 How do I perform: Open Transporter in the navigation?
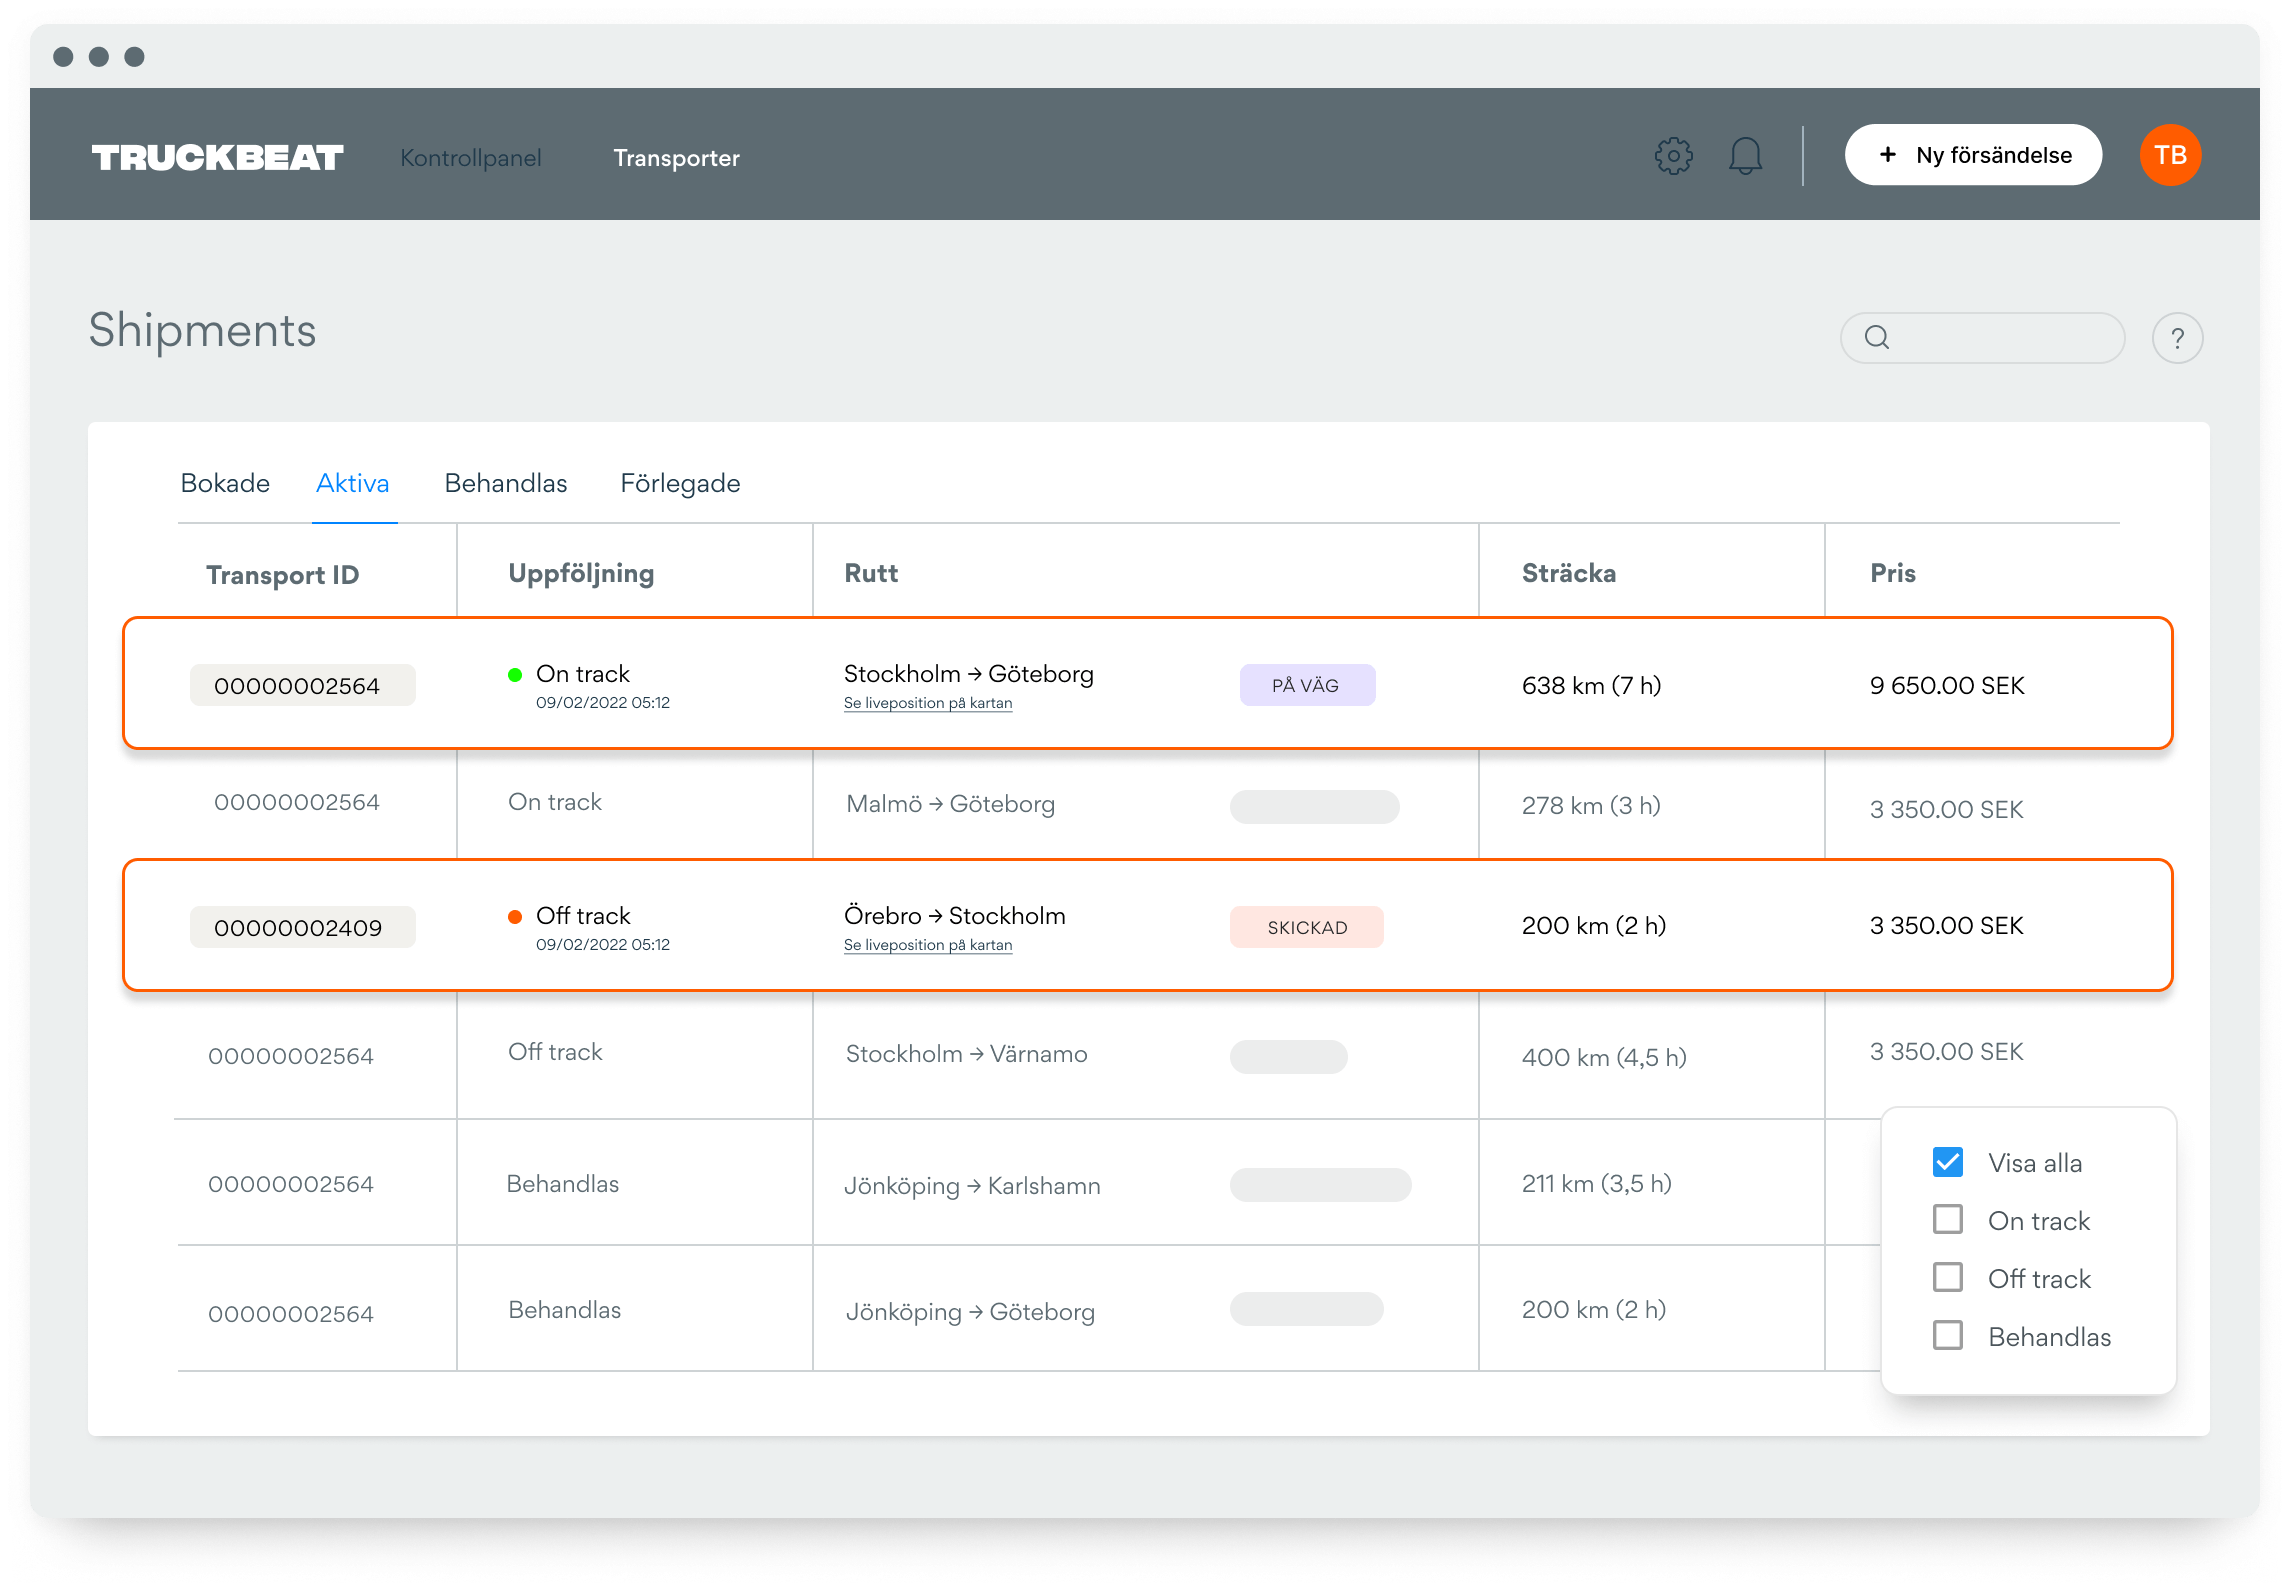677,158
